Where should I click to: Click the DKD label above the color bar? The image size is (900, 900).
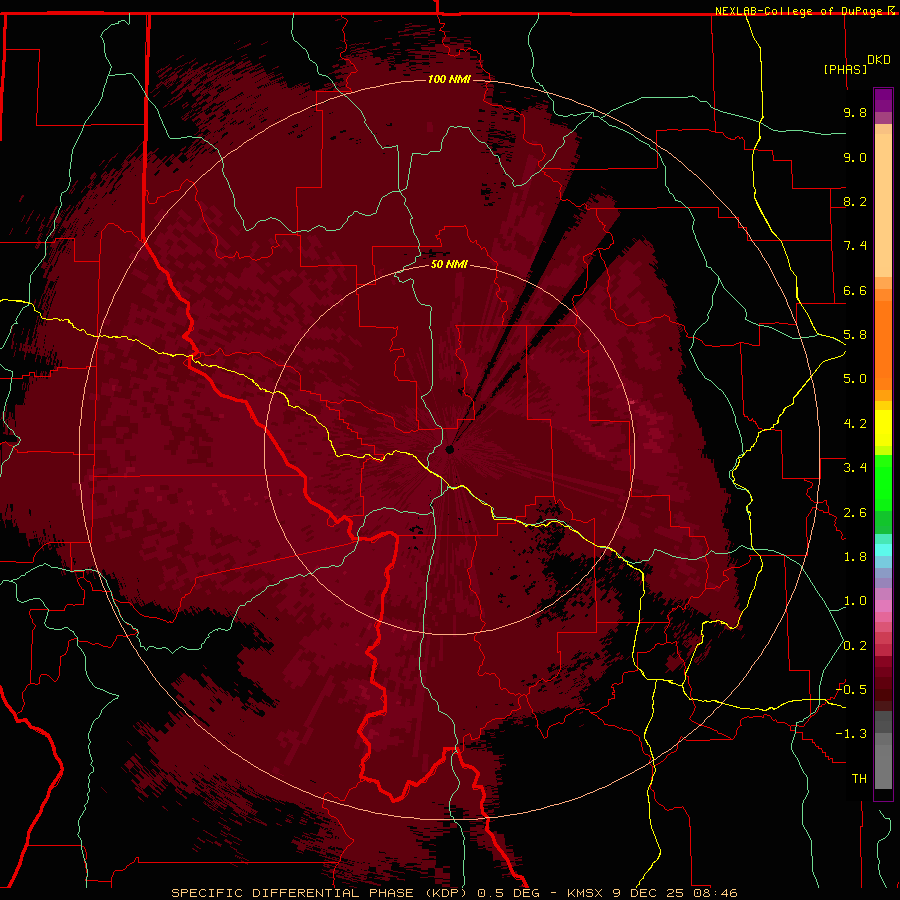tap(879, 60)
